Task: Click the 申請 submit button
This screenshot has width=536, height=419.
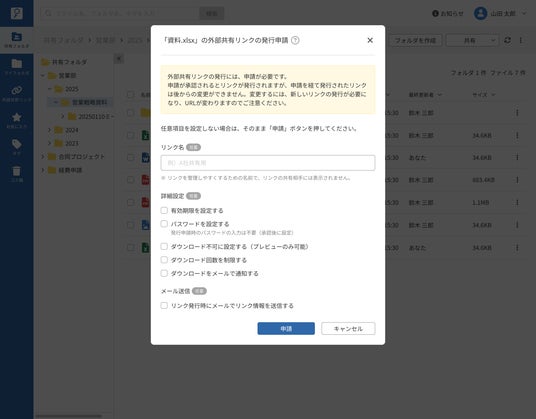Action: pos(286,328)
